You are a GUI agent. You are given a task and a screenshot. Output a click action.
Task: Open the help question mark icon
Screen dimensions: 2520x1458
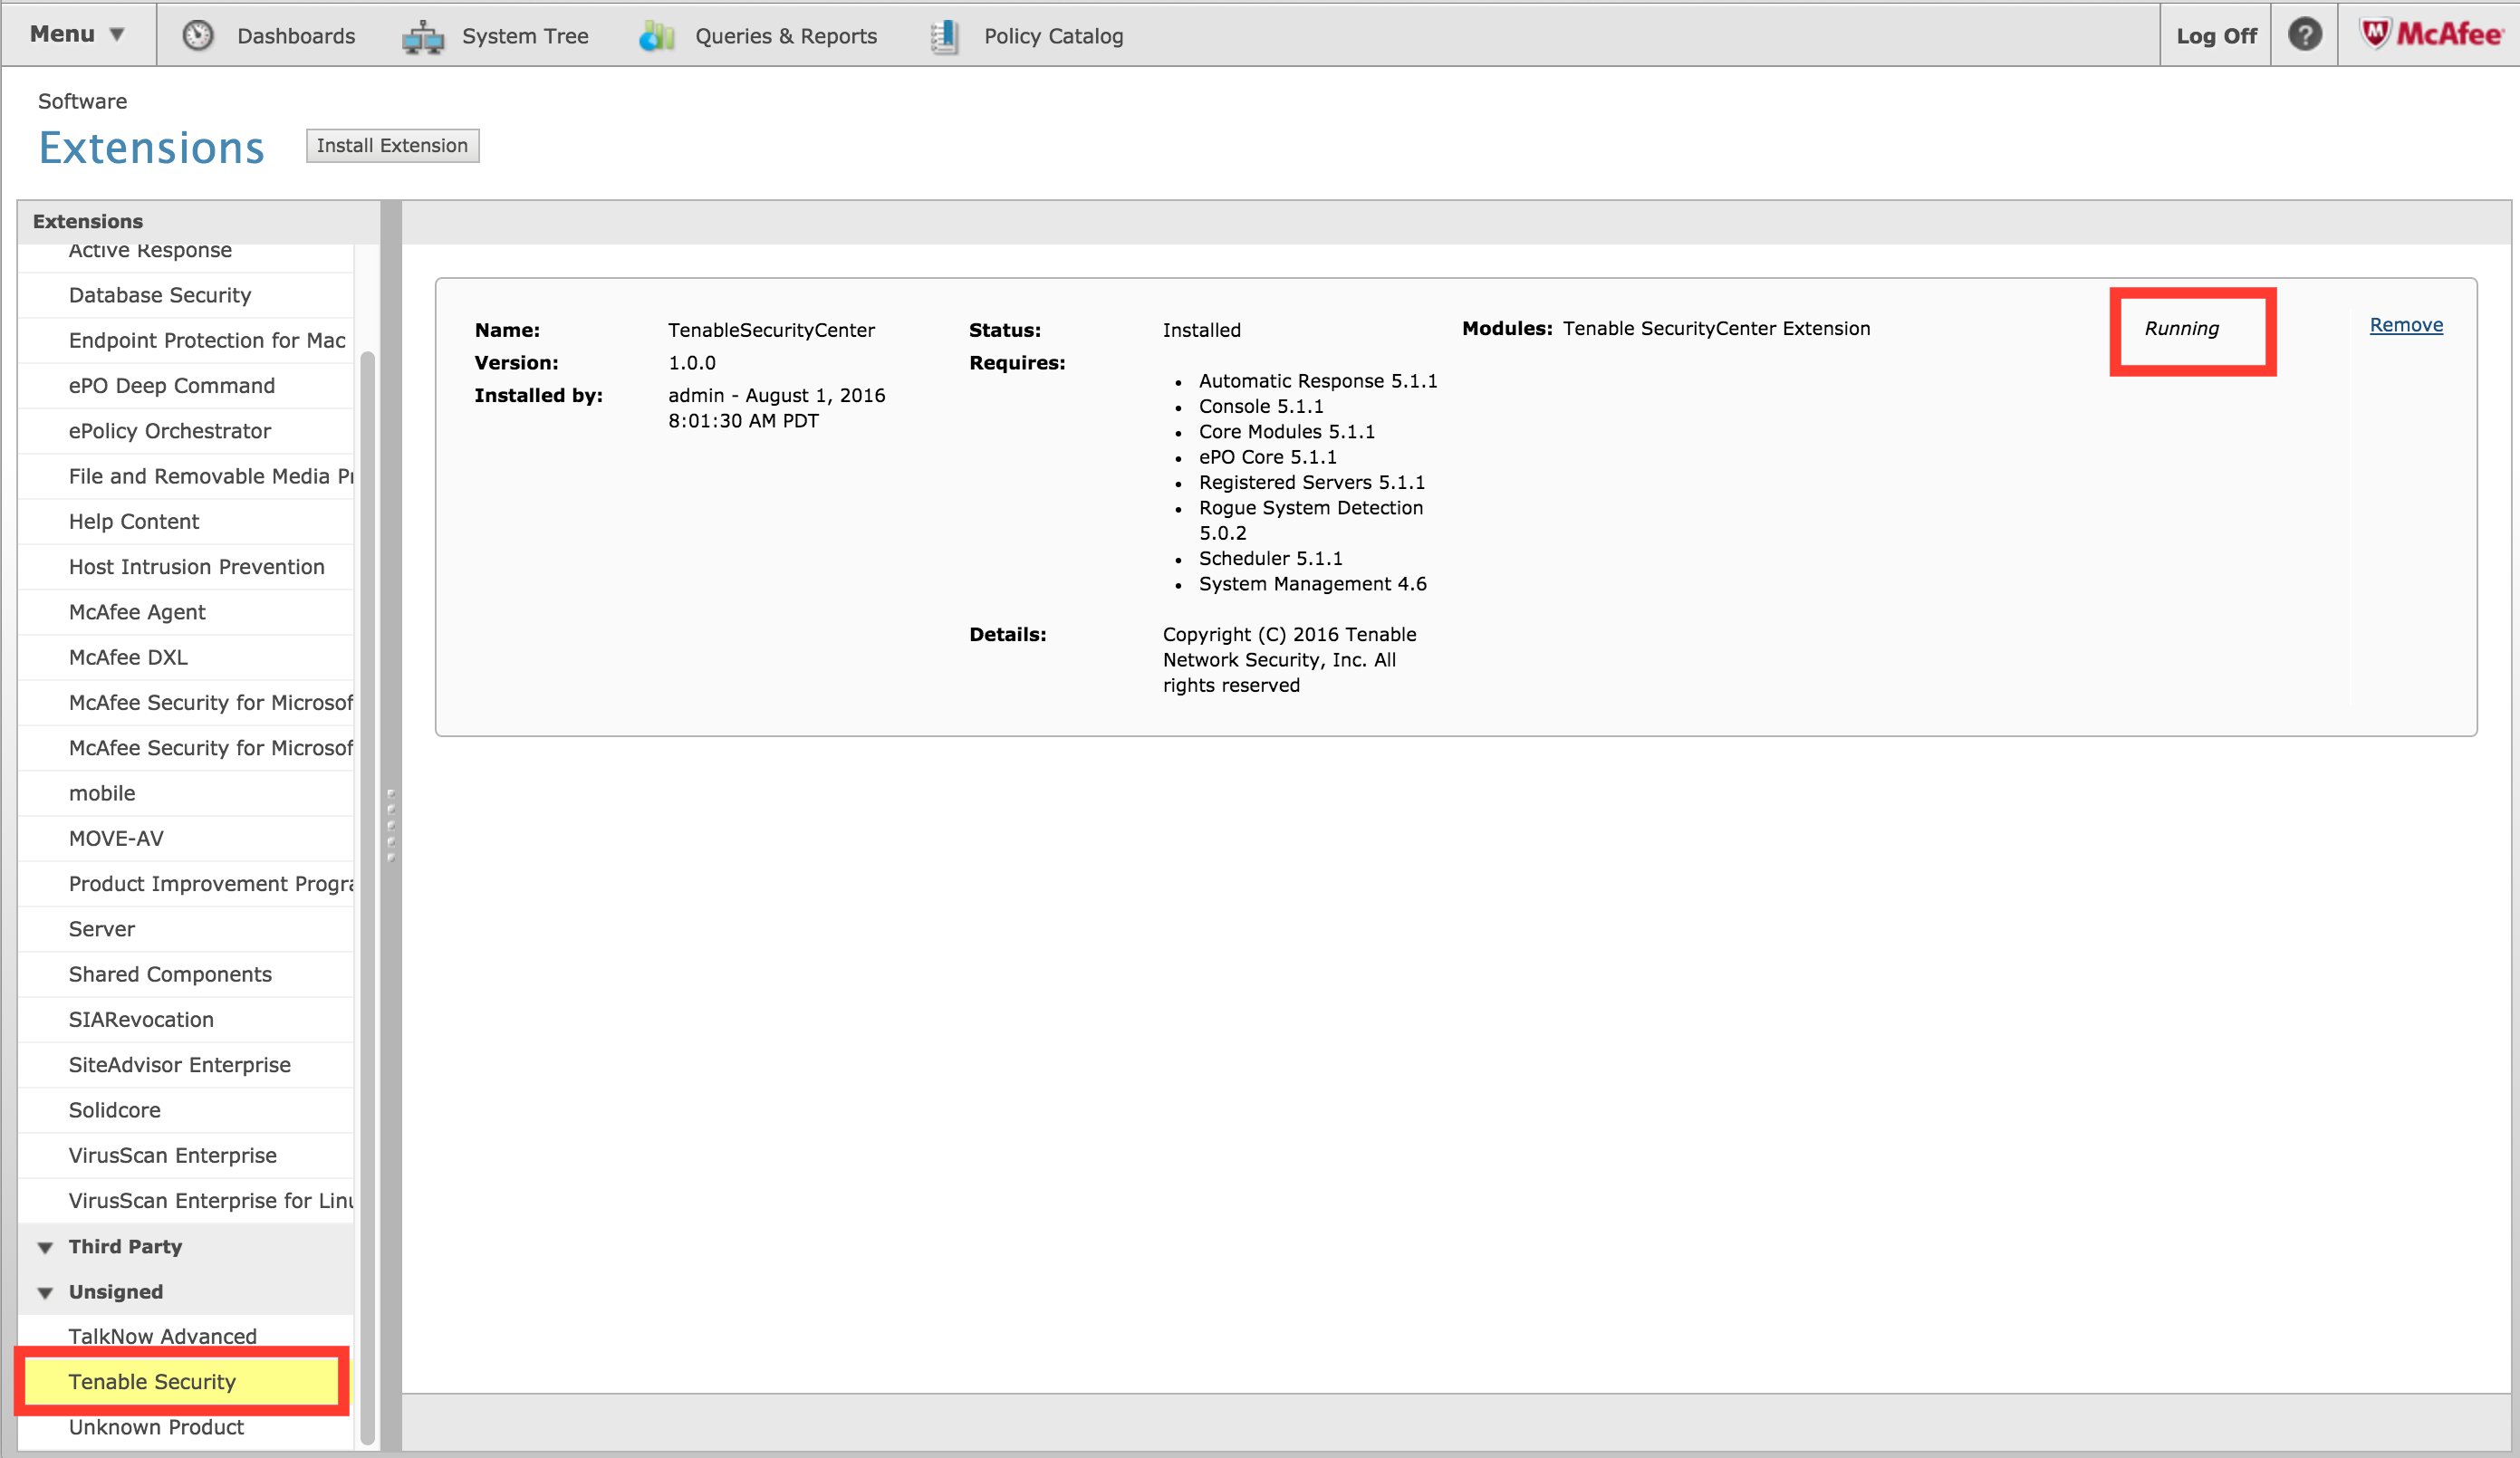(x=2304, y=35)
